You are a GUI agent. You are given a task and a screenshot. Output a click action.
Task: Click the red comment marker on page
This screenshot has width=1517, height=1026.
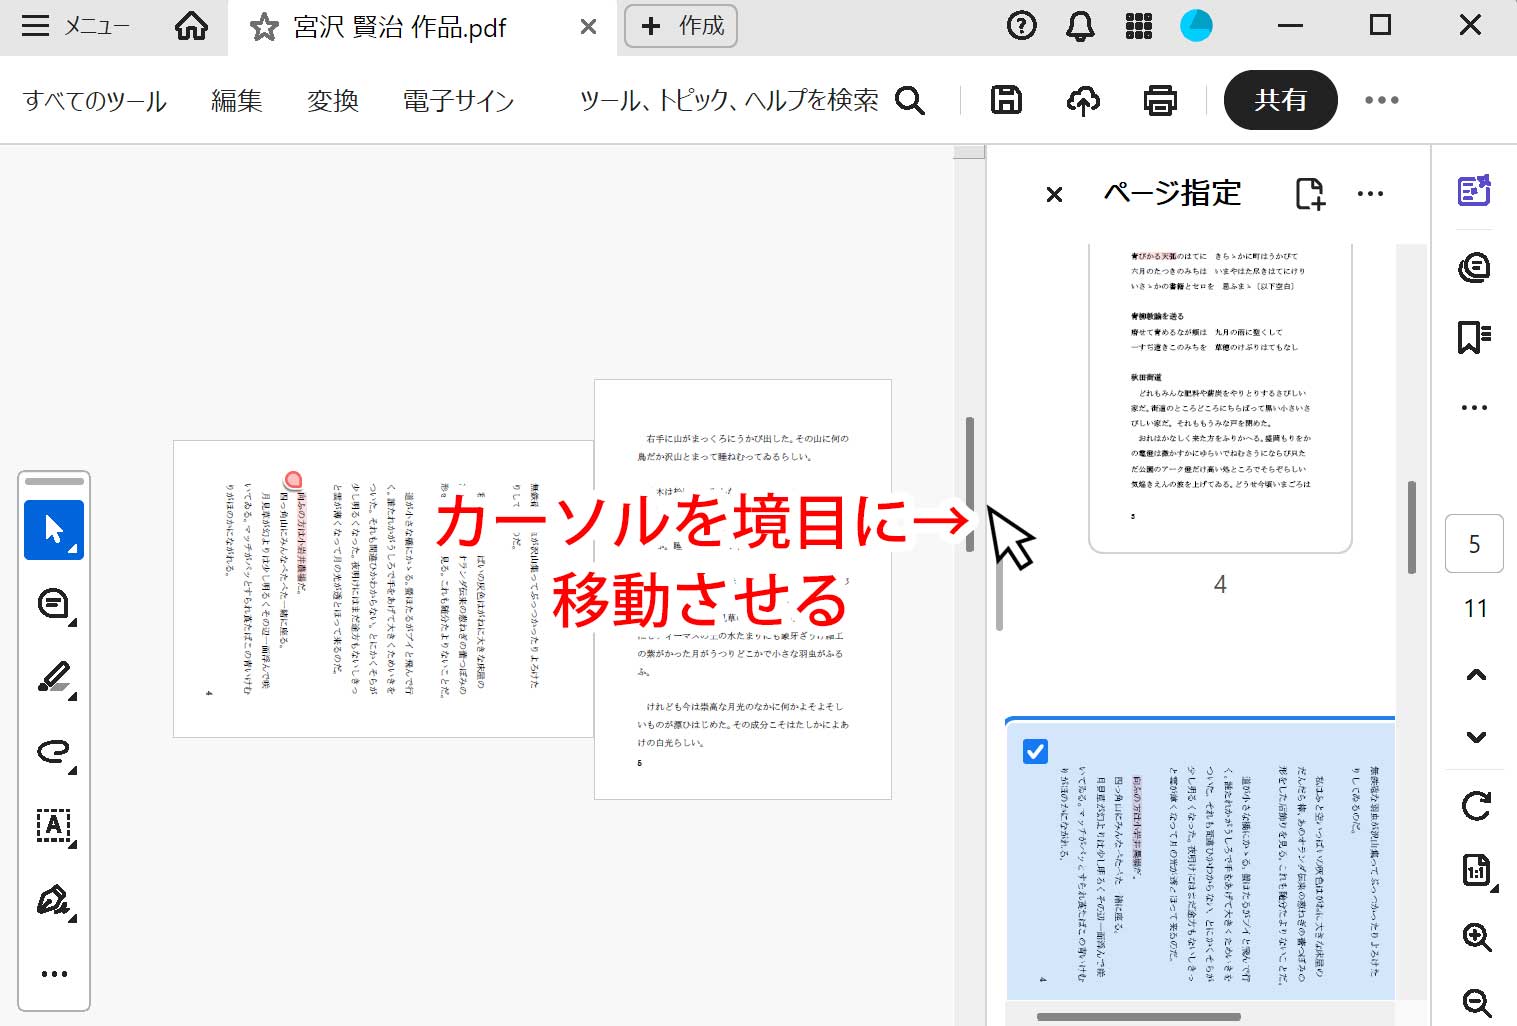[294, 481]
